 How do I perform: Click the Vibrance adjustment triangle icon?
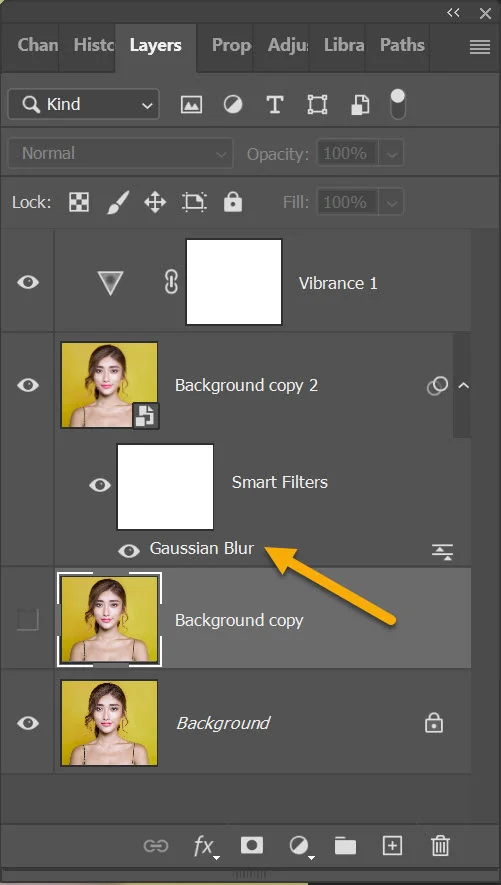110,283
